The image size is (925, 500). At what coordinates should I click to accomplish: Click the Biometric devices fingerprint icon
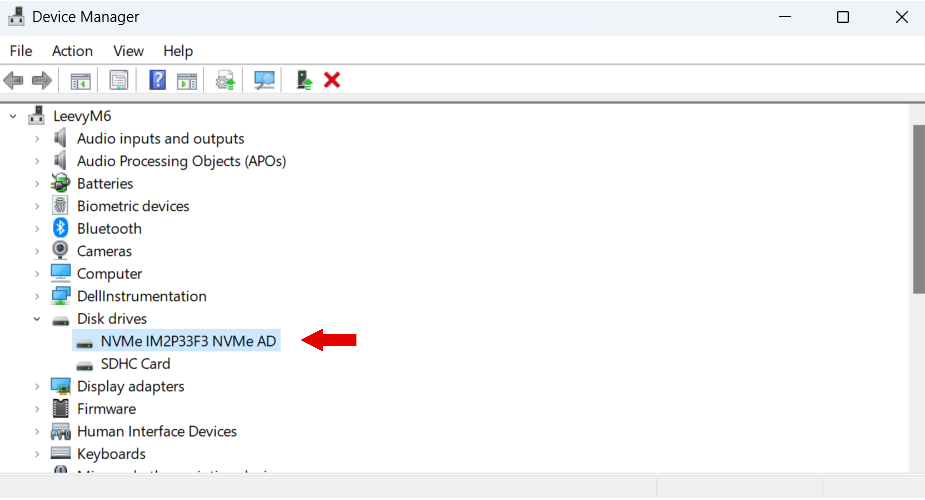coord(60,205)
